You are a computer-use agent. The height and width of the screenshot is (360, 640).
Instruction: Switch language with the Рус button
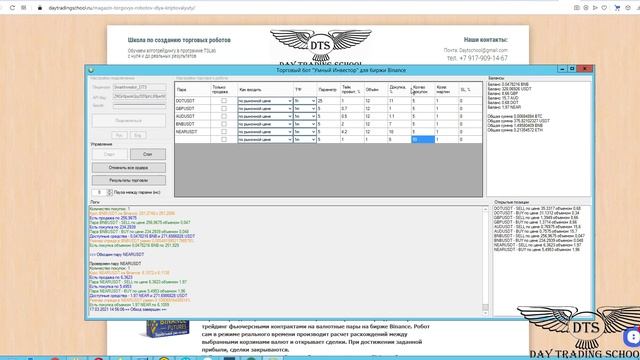(x=119, y=135)
